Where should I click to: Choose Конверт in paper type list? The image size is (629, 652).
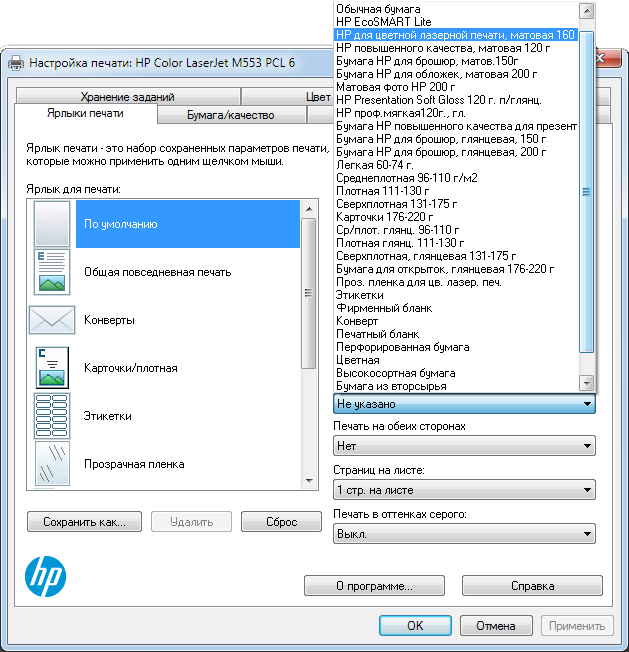[456, 321]
